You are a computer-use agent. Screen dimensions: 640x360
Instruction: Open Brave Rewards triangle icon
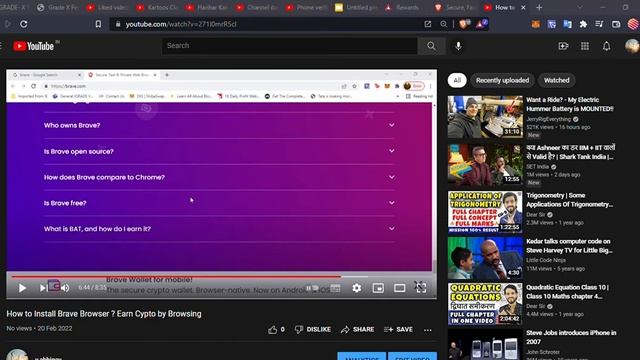[x=481, y=24]
